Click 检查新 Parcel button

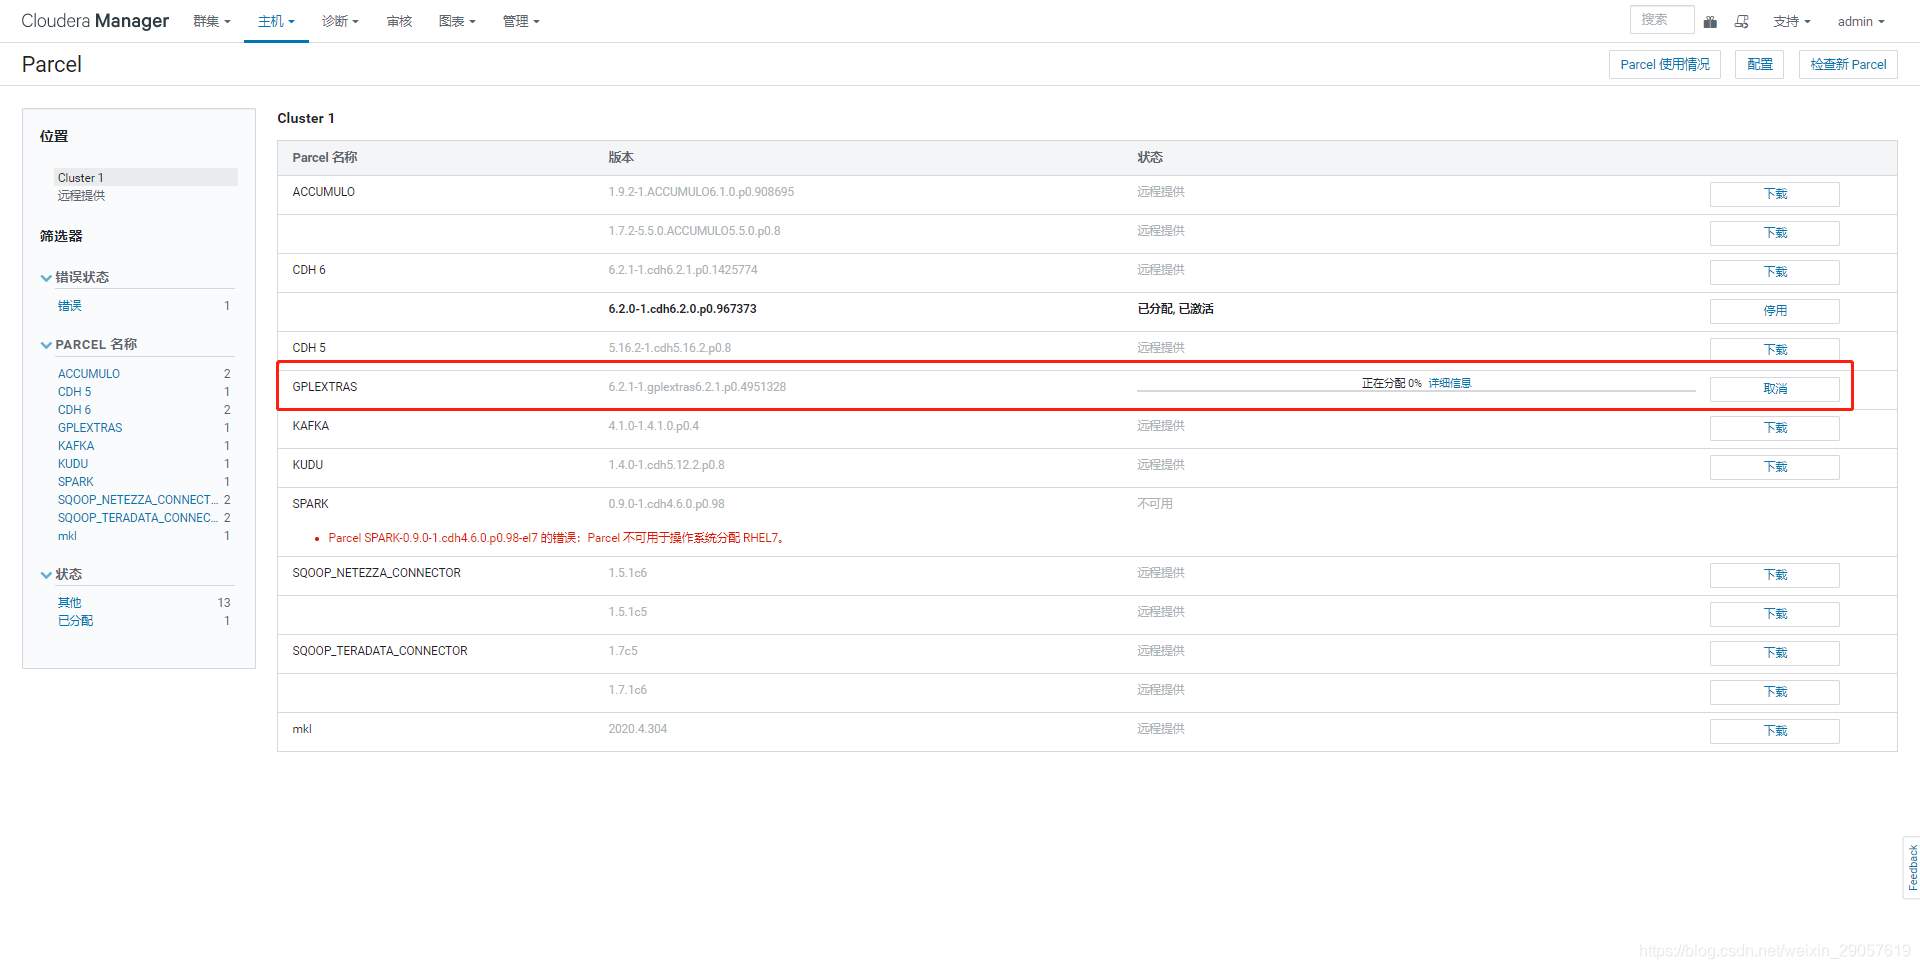(x=1848, y=64)
